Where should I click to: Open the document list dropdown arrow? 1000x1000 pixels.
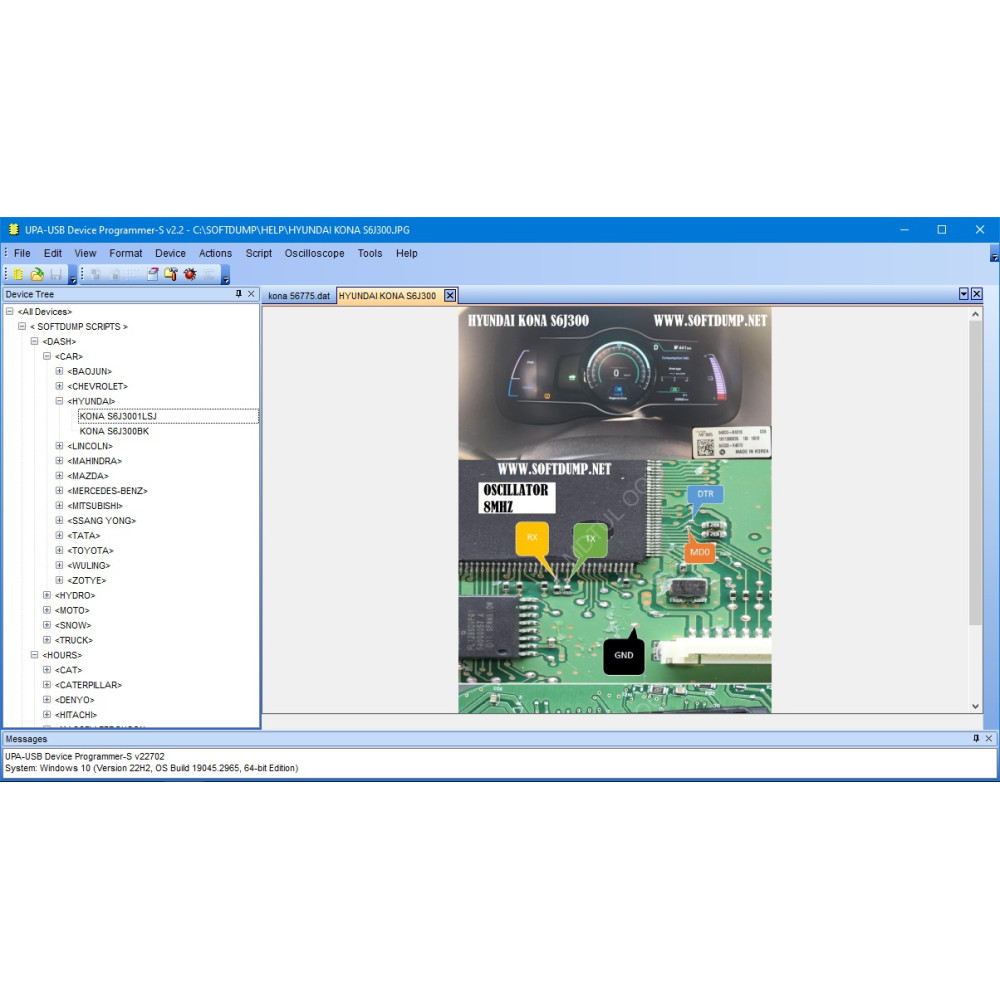(964, 294)
